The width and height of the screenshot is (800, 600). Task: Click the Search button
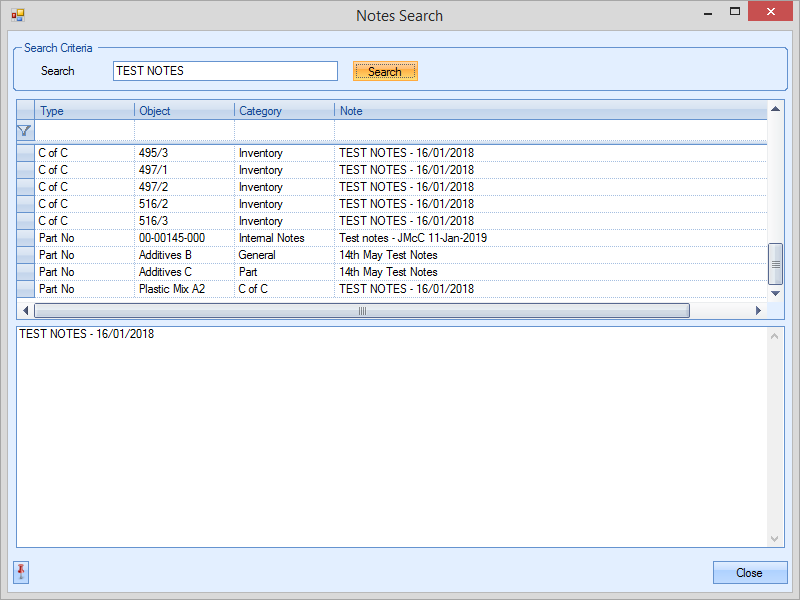tap(385, 71)
